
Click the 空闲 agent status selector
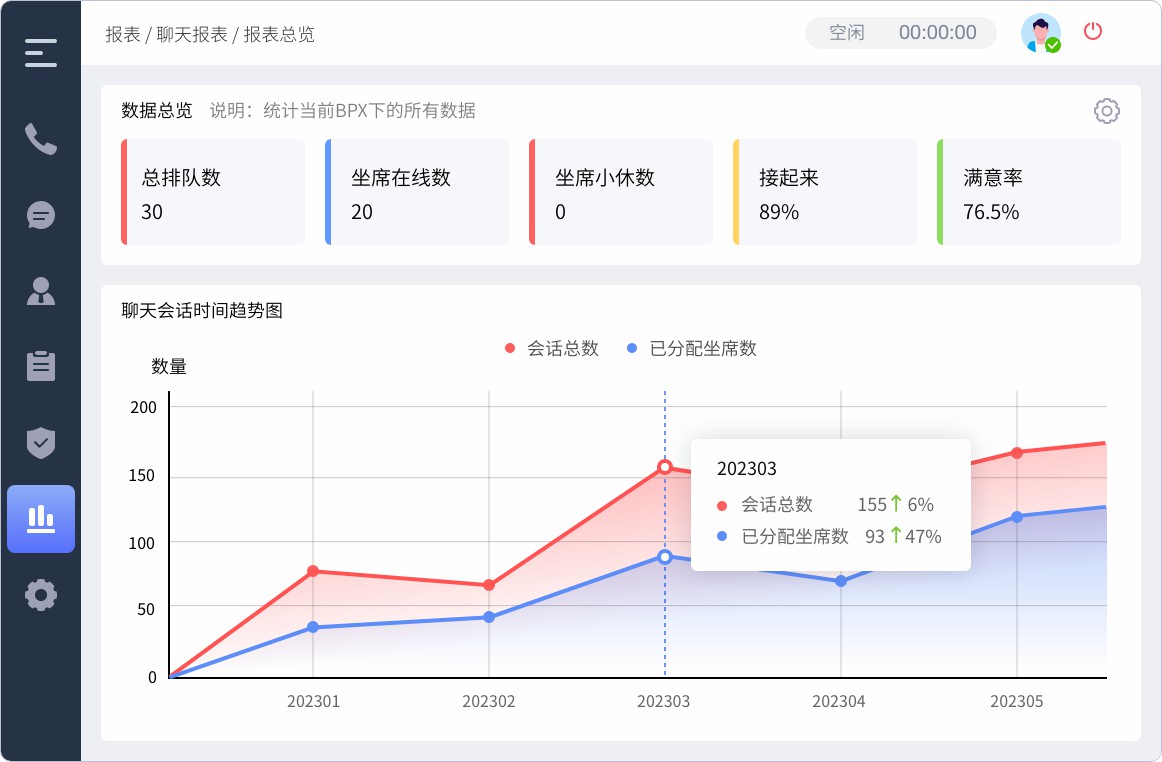coord(846,31)
